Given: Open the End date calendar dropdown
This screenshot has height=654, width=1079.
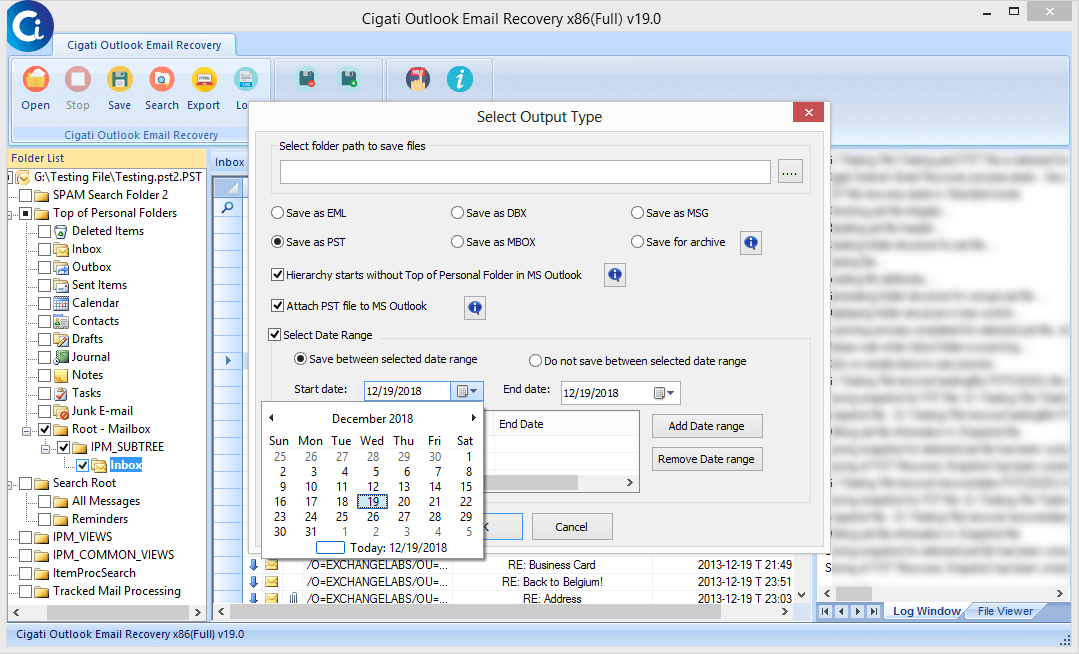Looking at the screenshot, I should click(x=665, y=393).
